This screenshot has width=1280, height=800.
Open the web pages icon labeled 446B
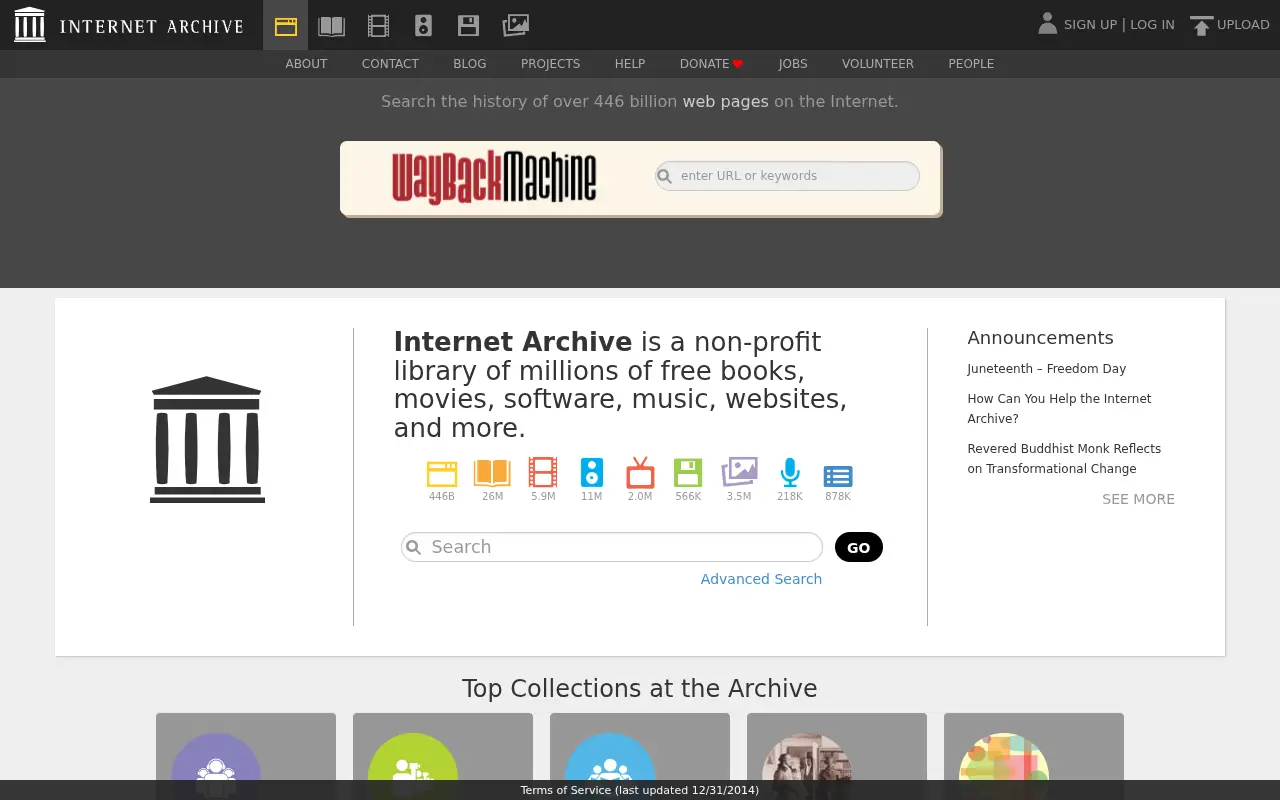point(442,473)
